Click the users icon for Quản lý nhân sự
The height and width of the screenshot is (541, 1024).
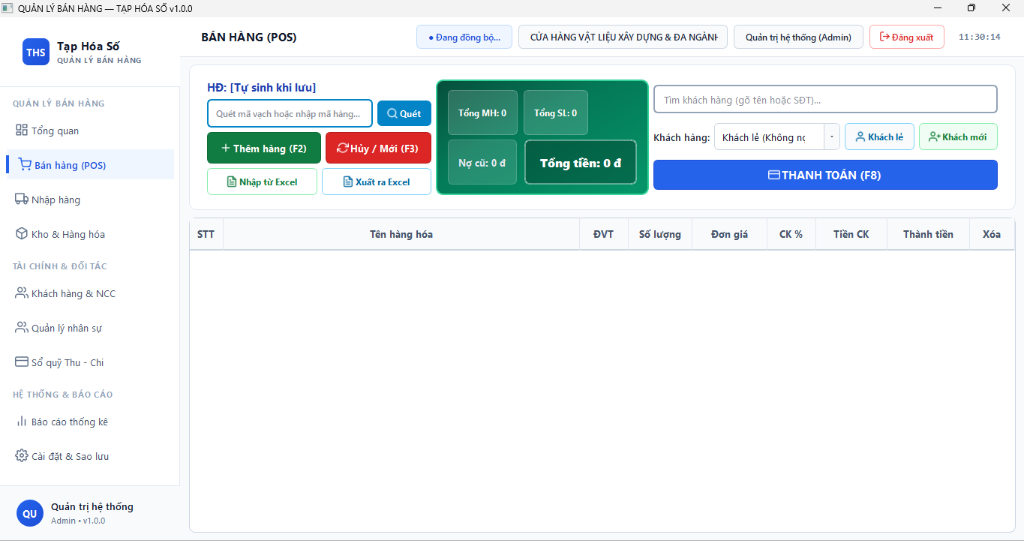point(22,327)
